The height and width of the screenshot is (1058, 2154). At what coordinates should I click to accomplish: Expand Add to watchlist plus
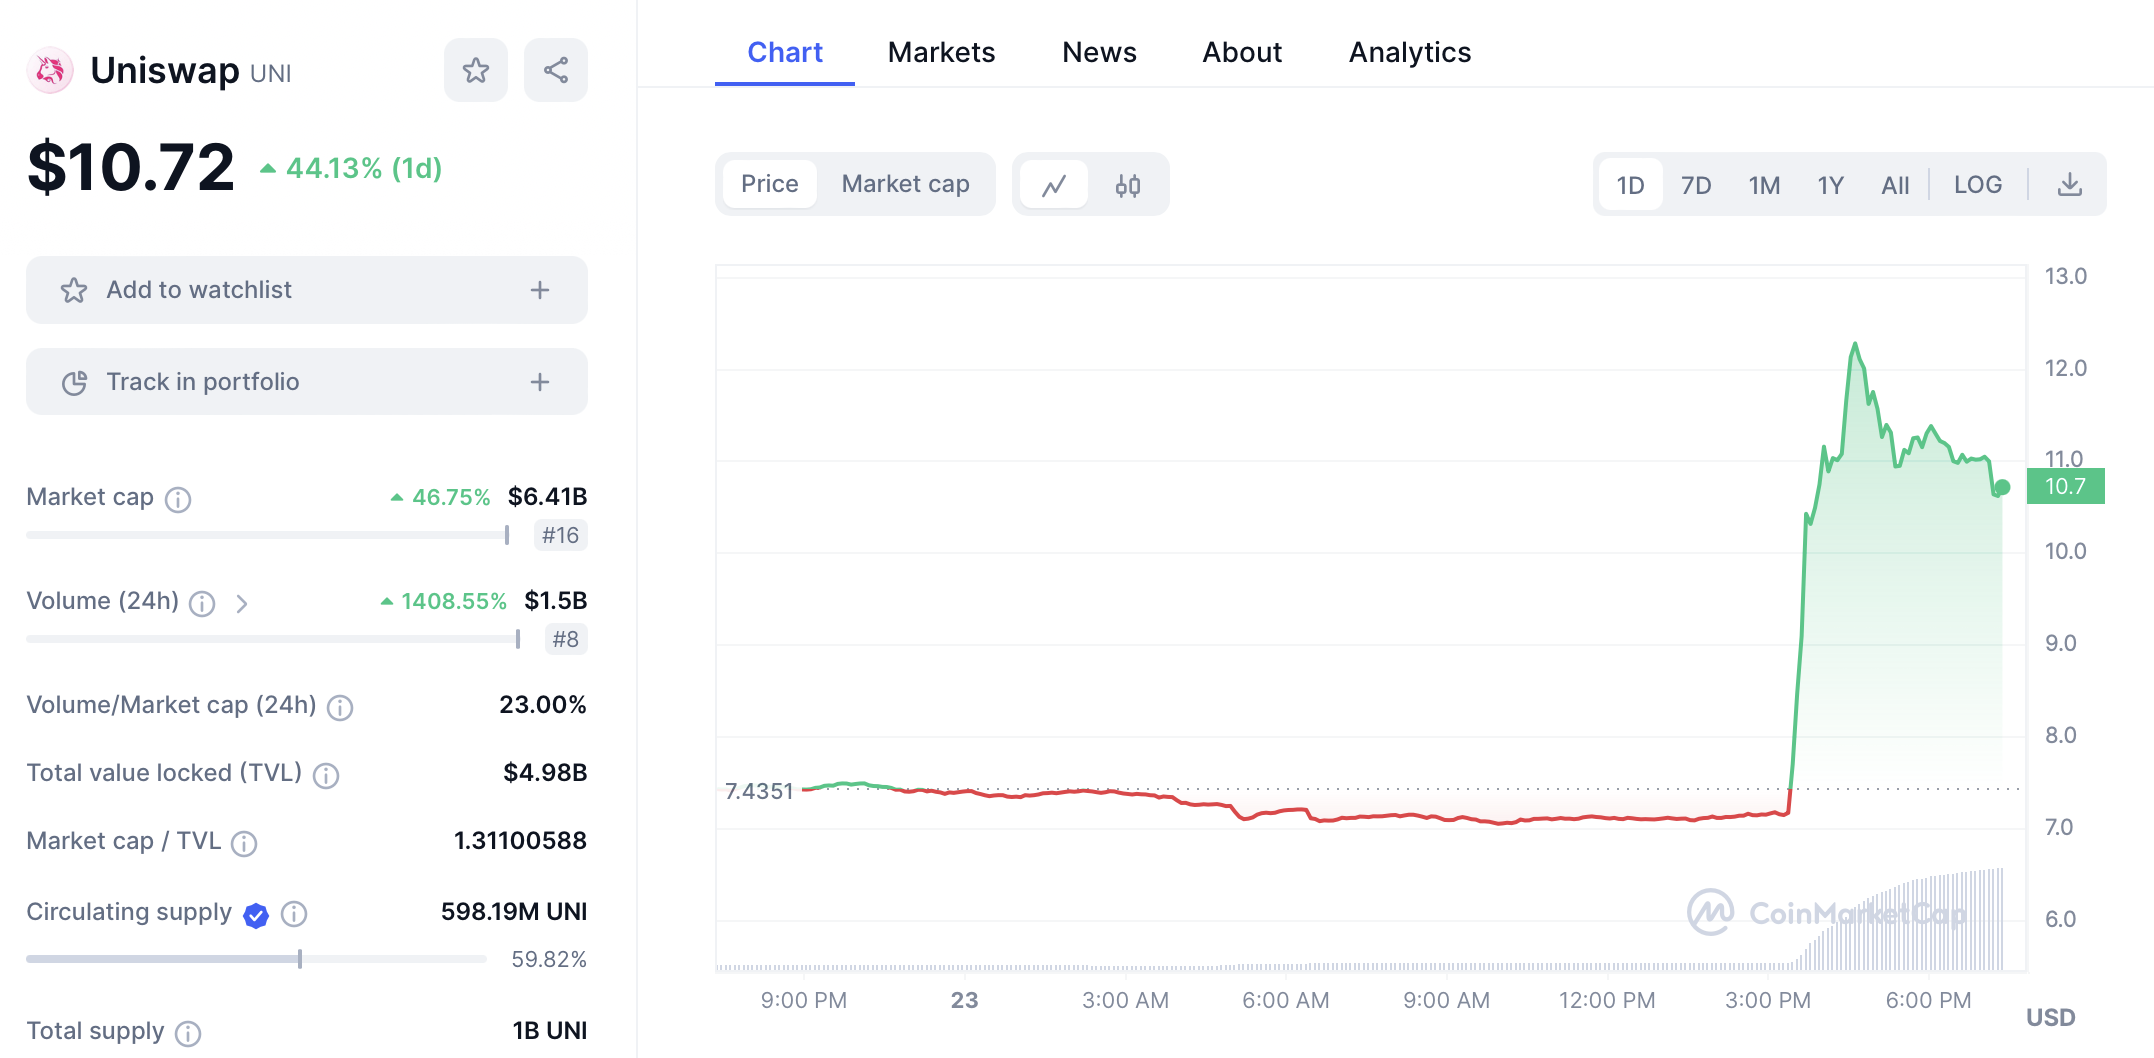coord(540,290)
